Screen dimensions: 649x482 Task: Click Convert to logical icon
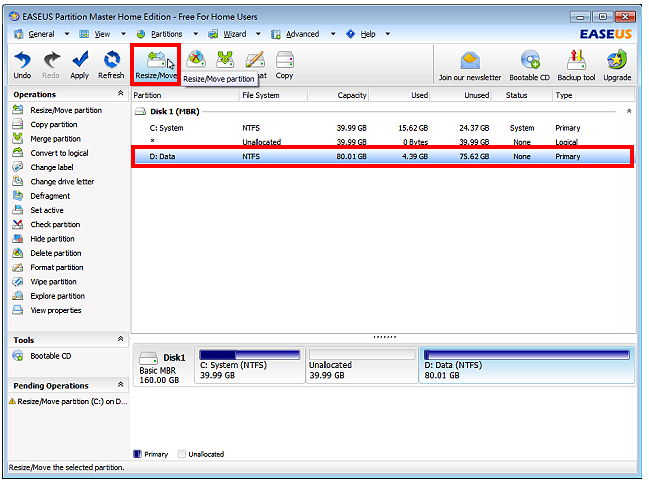coord(18,153)
